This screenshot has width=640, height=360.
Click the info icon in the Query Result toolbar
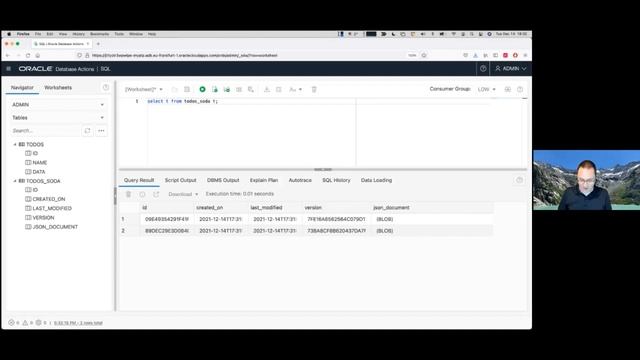[x=142, y=194]
